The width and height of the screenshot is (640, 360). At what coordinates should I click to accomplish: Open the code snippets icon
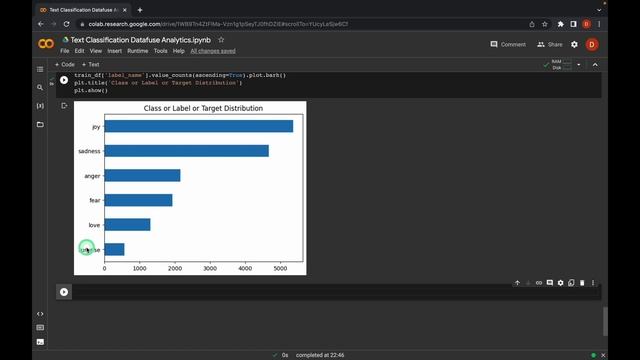tap(40, 314)
